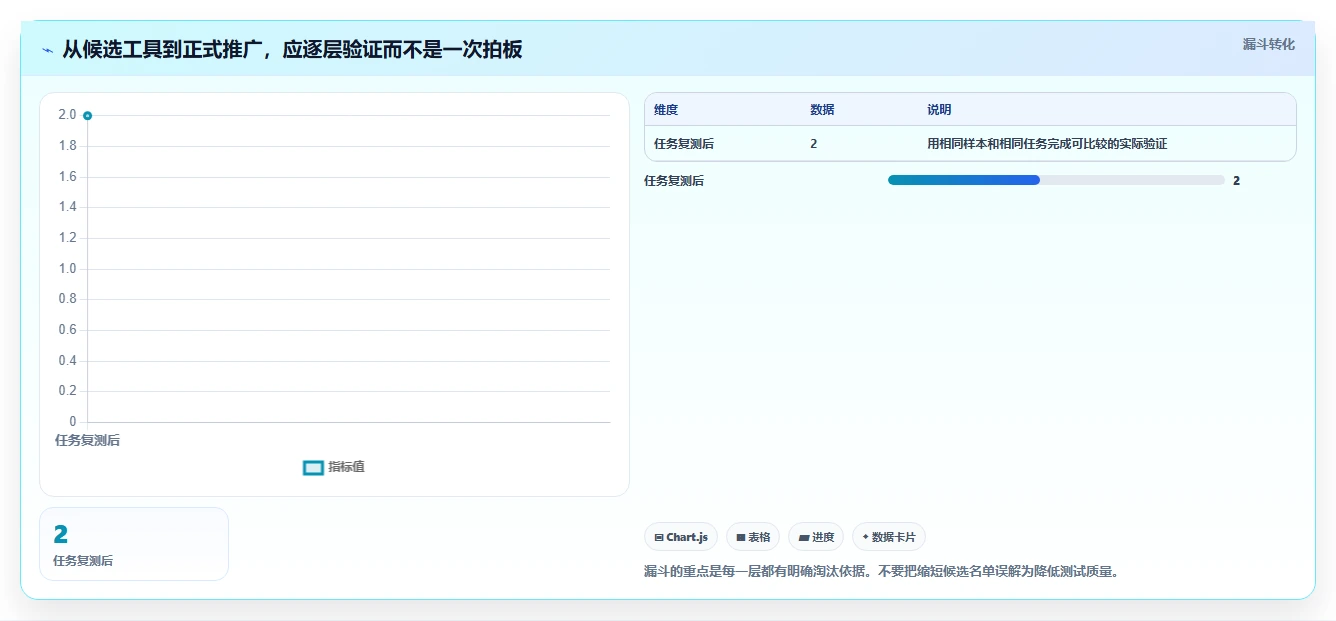This screenshot has height=621, width=1336.
Task: Click the 漏斗转化 label in header
Action: tap(1268, 45)
